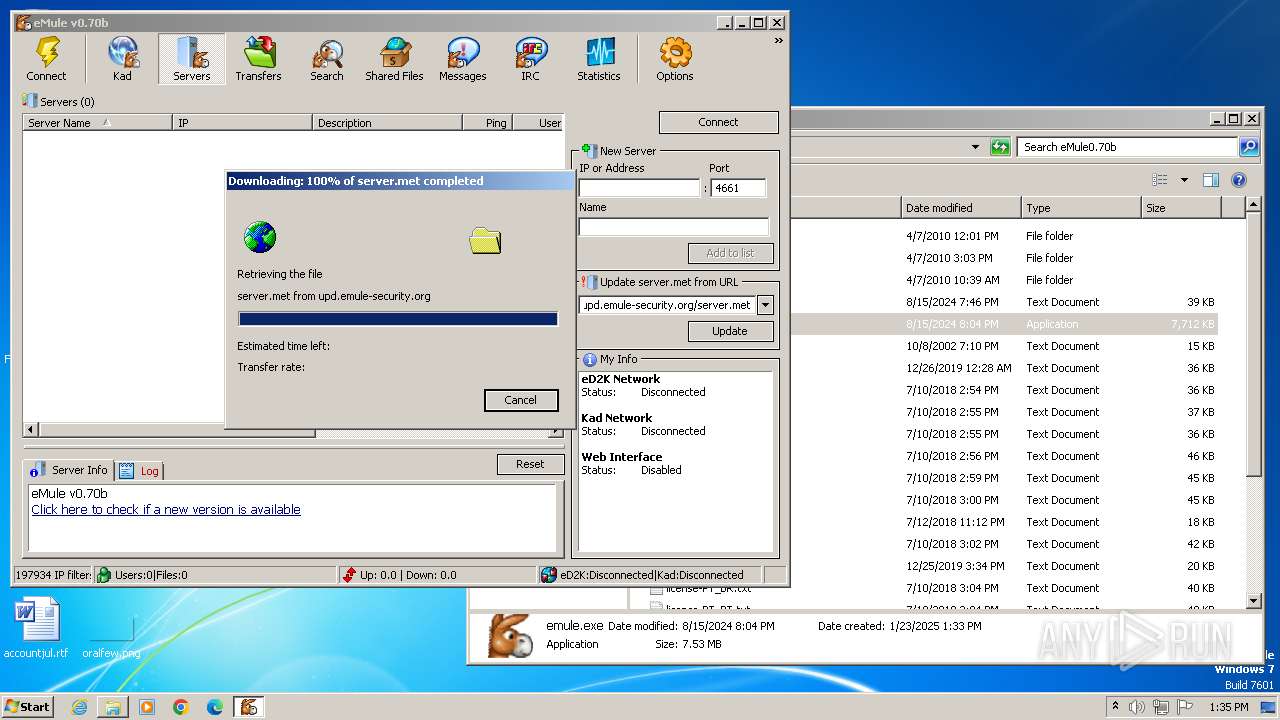Click the IP filter status bar entry
The width and height of the screenshot is (1280, 720).
tap(52, 575)
